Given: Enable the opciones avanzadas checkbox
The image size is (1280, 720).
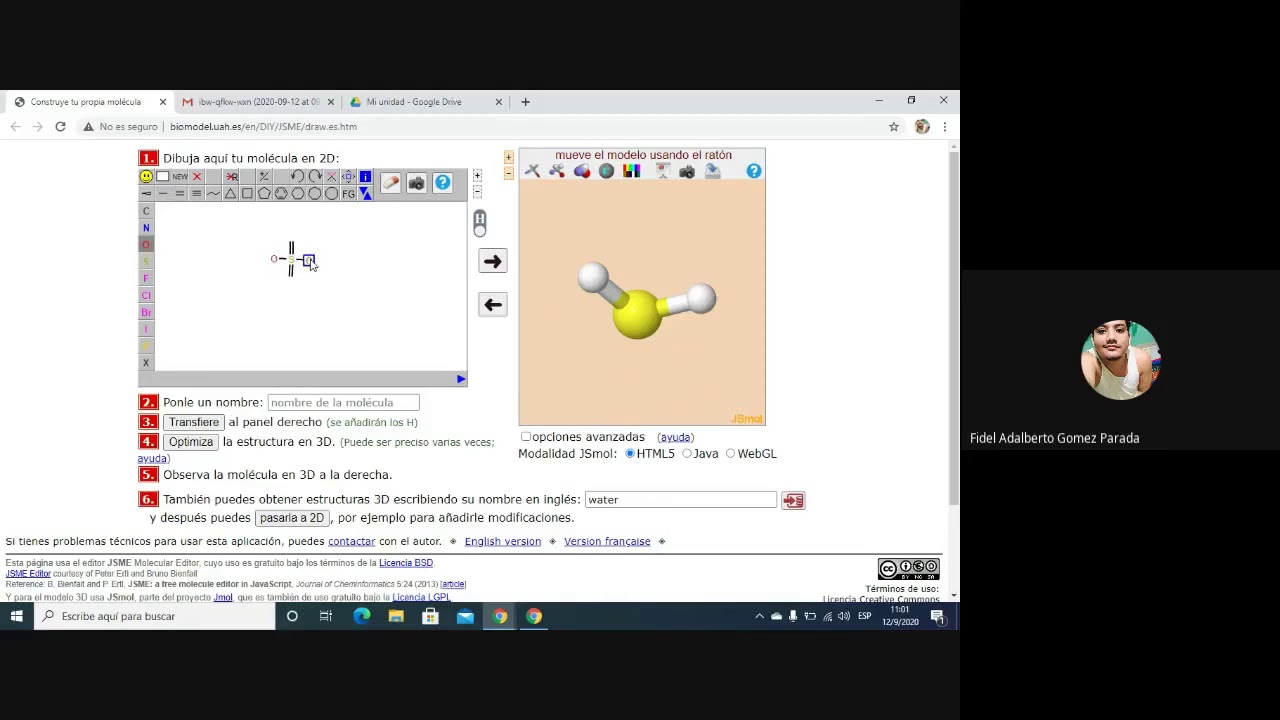Looking at the screenshot, I should (526, 437).
